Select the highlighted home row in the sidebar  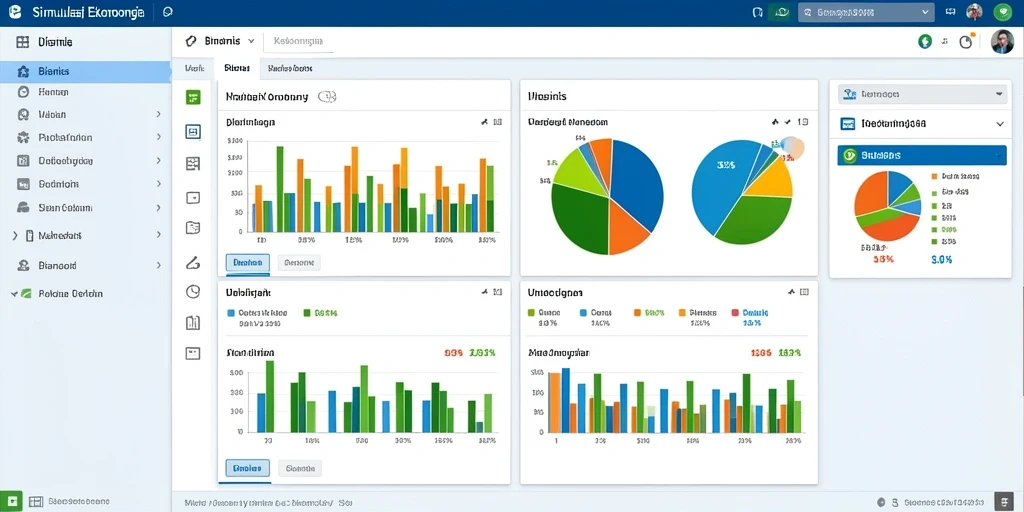(86, 72)
